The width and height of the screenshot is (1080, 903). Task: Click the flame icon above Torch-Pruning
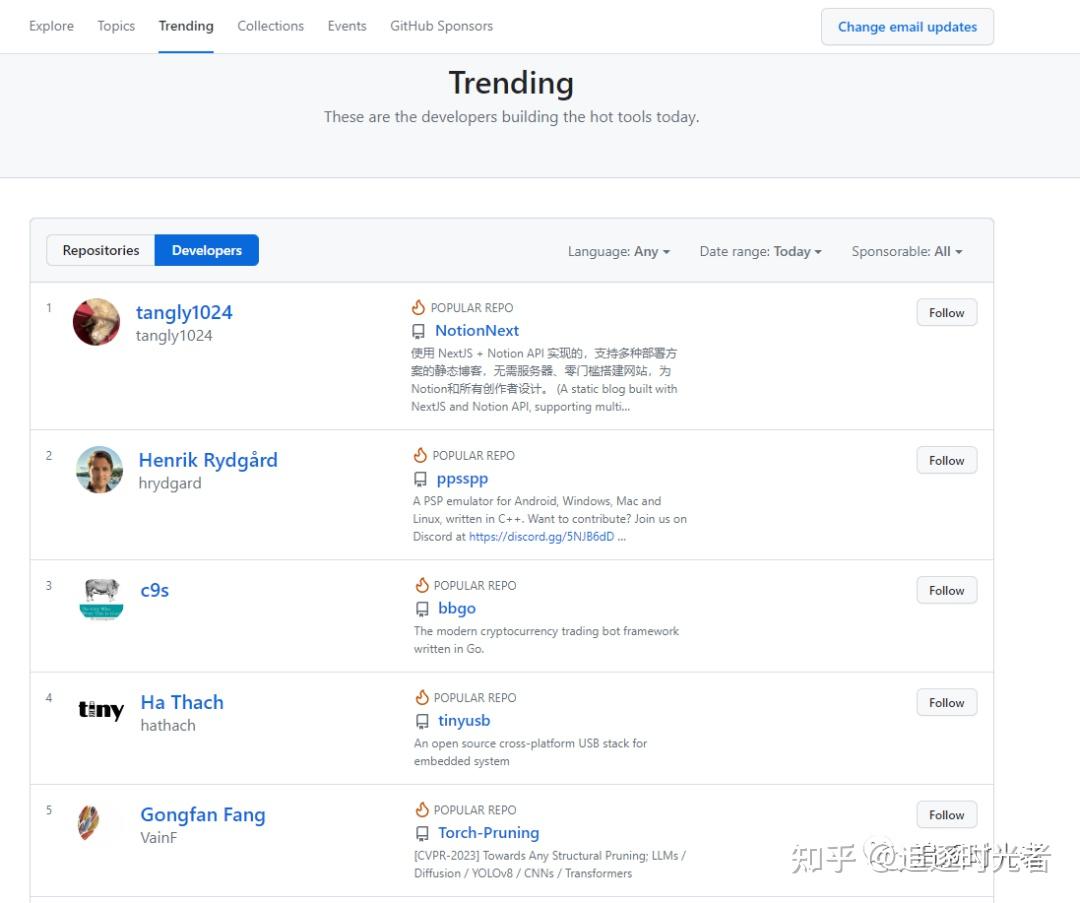422,809
